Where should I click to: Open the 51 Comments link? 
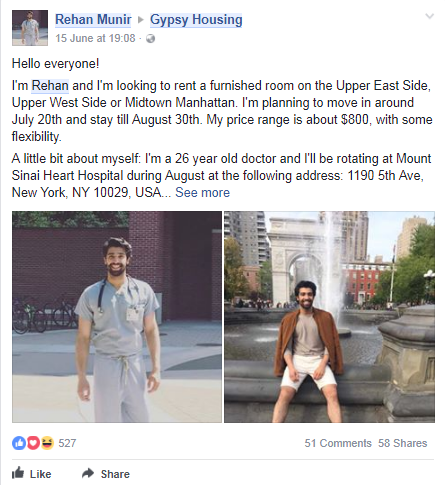[x=338, y=443]
